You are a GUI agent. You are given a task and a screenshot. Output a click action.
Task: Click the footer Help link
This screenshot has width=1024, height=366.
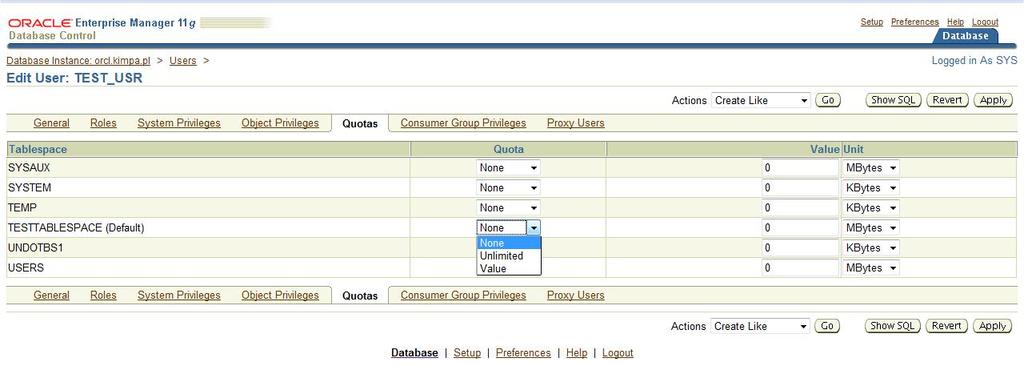pos(577,353)
